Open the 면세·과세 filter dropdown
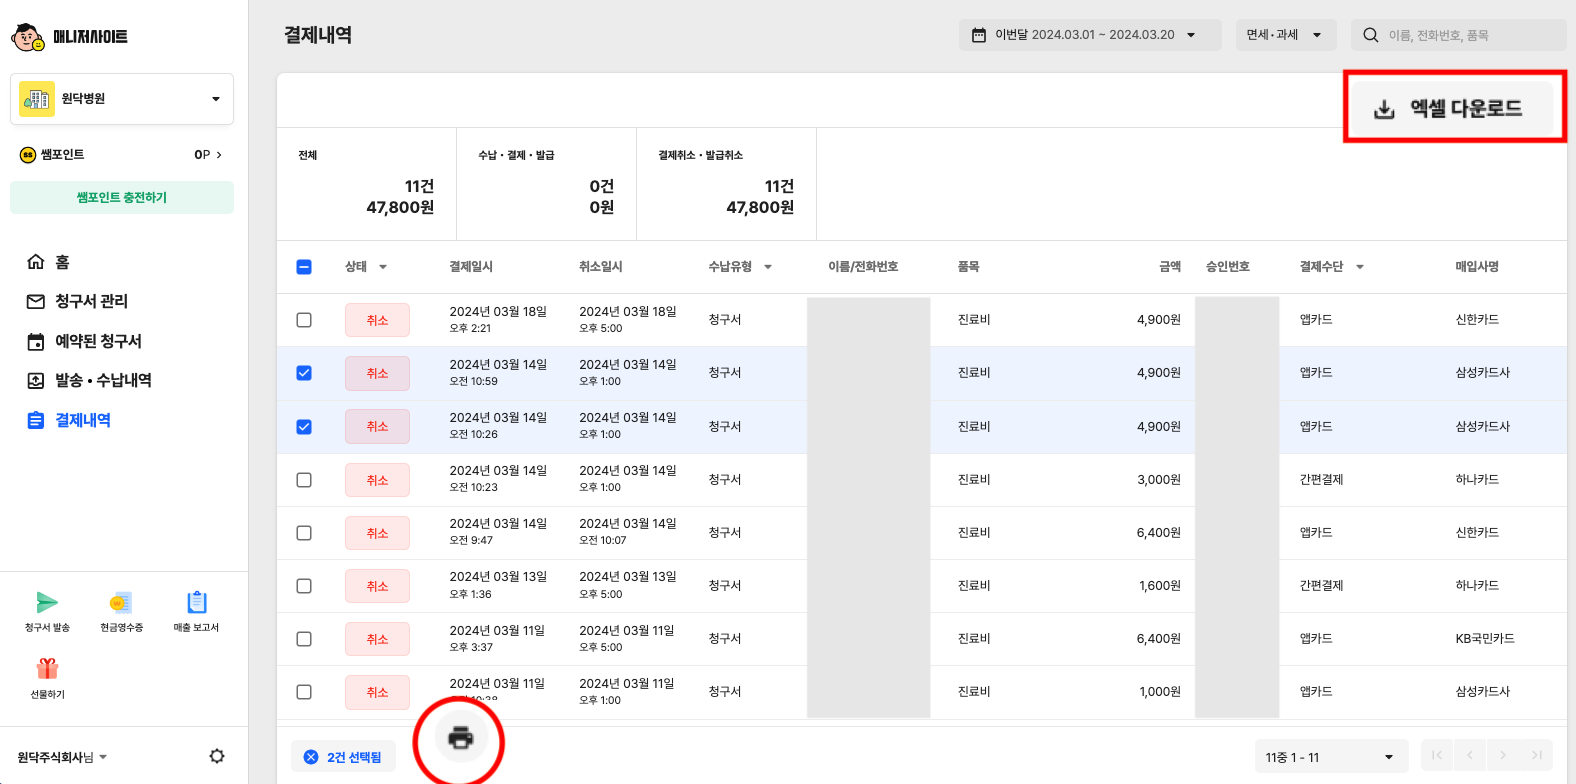Screen dimensions: 1576x784 (x=1284, y=35)
